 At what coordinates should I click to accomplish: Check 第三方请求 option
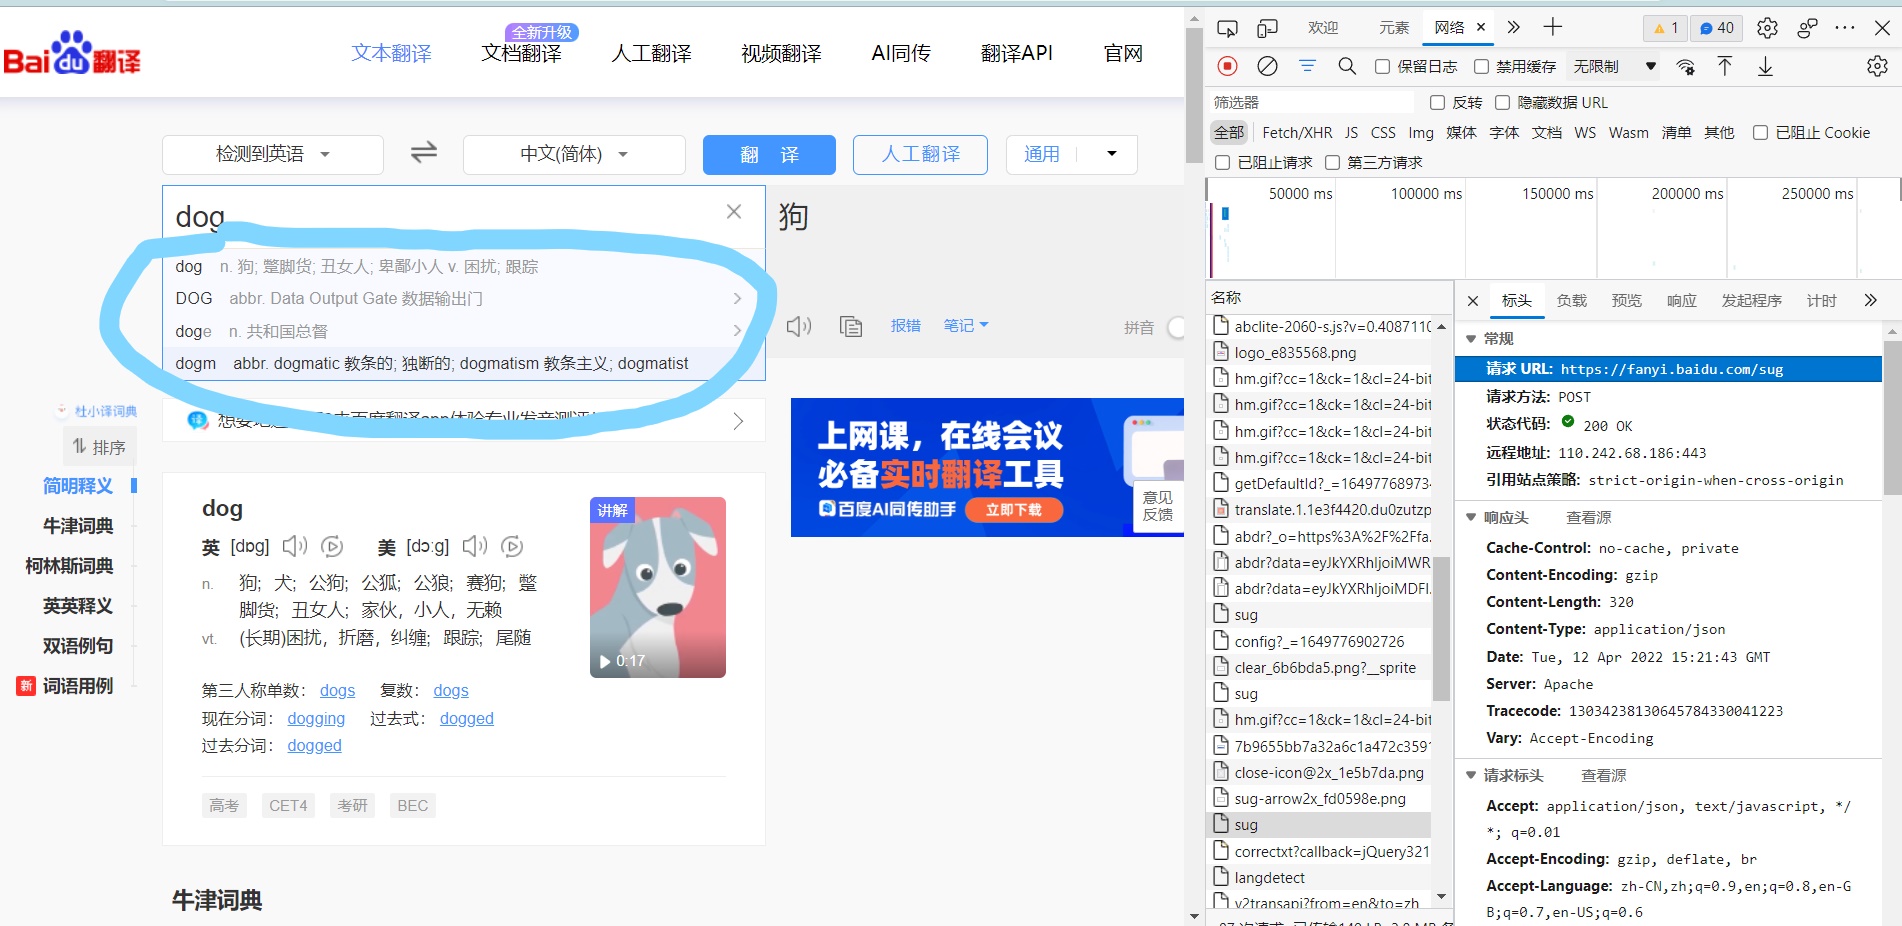[x=1332, y=162]
